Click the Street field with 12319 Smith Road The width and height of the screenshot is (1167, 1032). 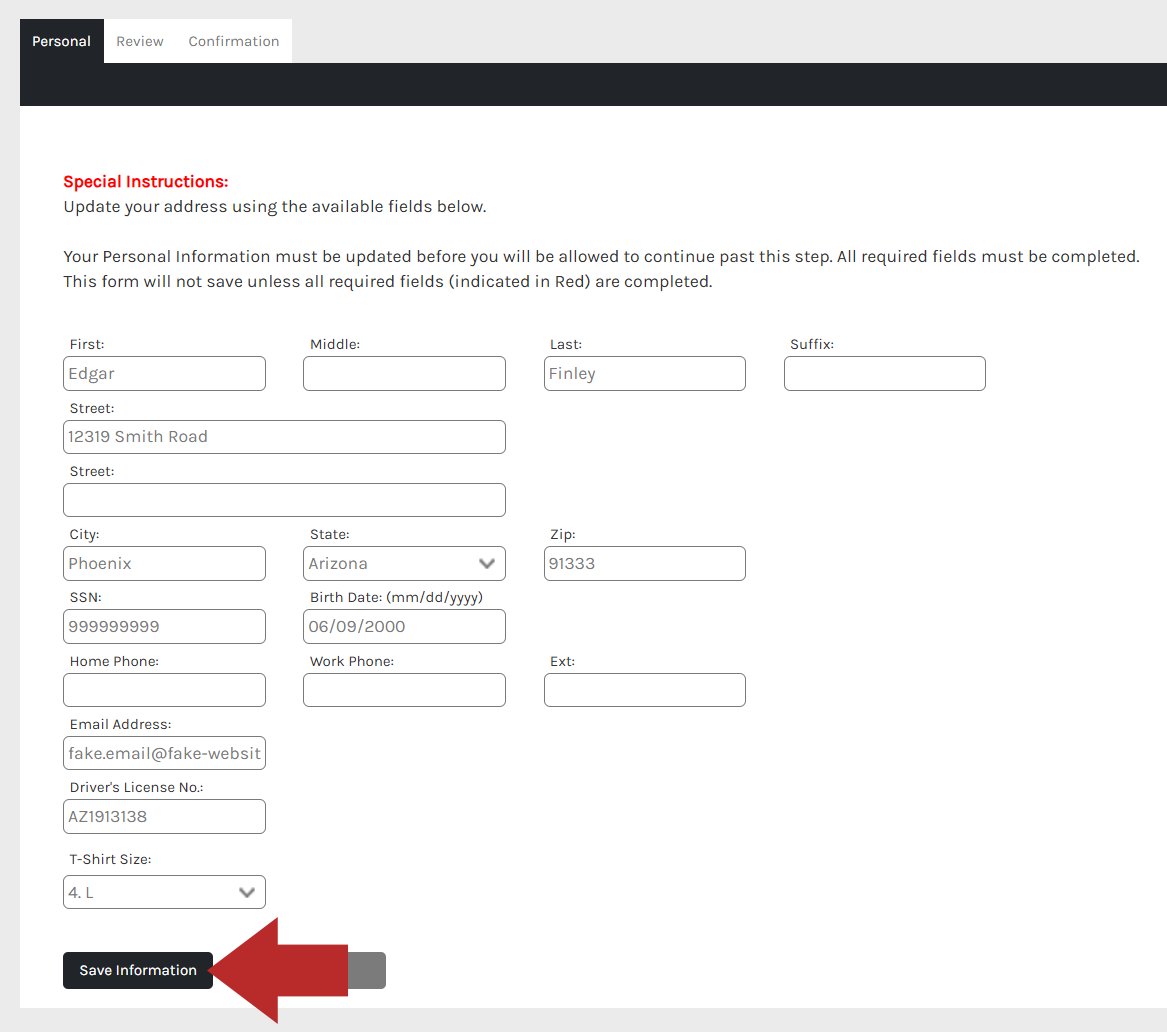(284, 437)
